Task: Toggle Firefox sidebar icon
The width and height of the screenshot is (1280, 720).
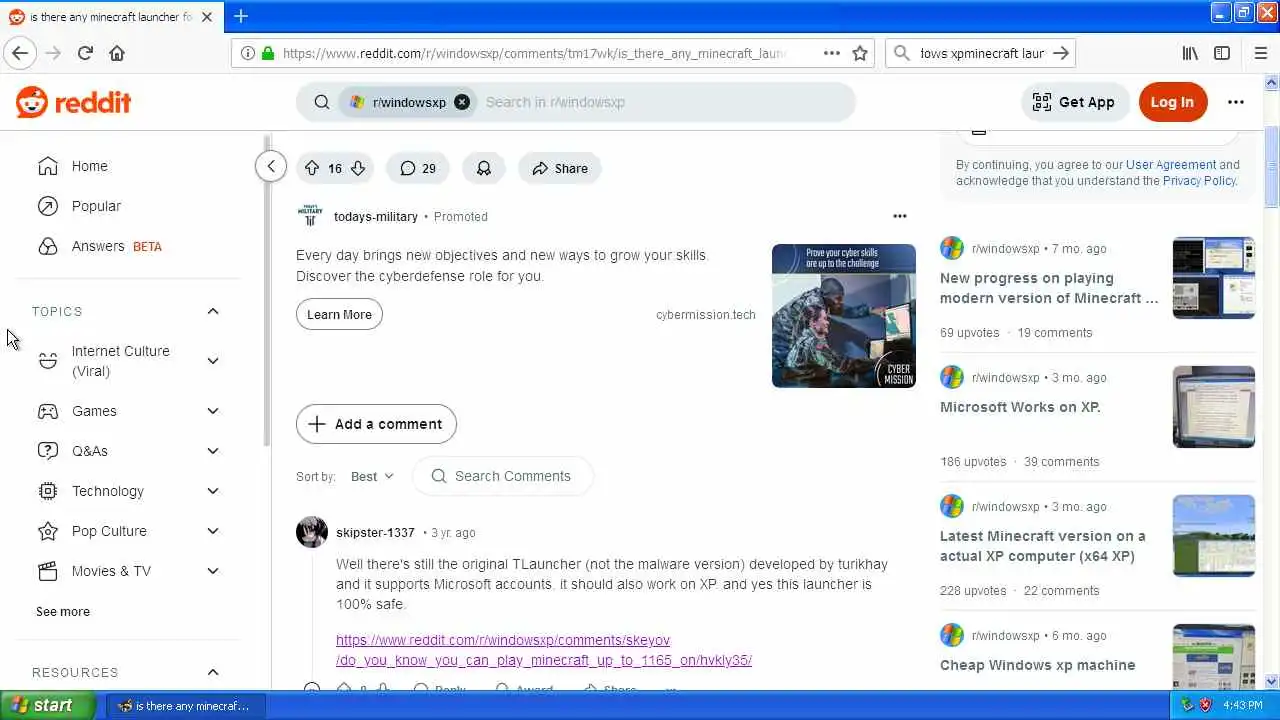Action: click(x=1222, y=53)
